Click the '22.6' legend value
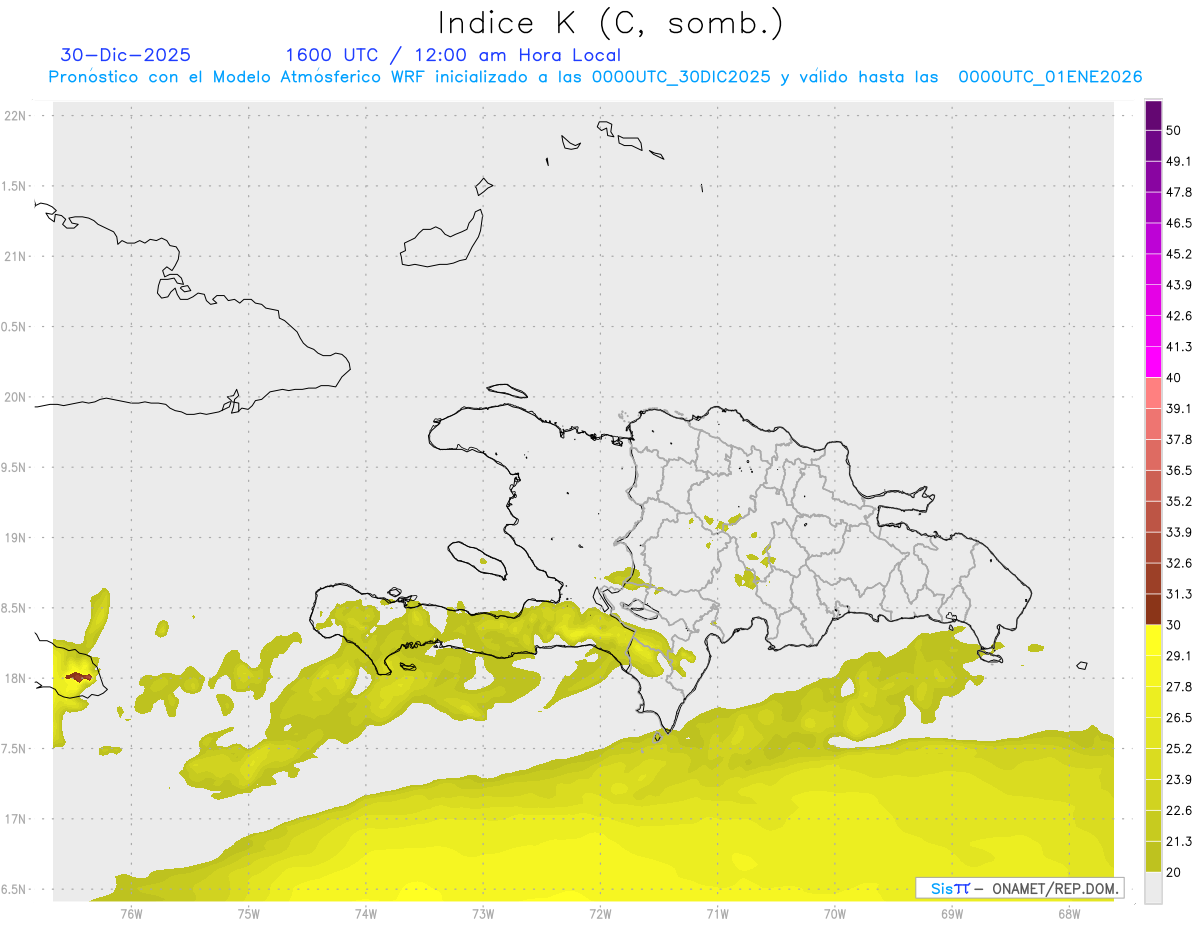The image size is (1200, 927). pos(1179,811)
